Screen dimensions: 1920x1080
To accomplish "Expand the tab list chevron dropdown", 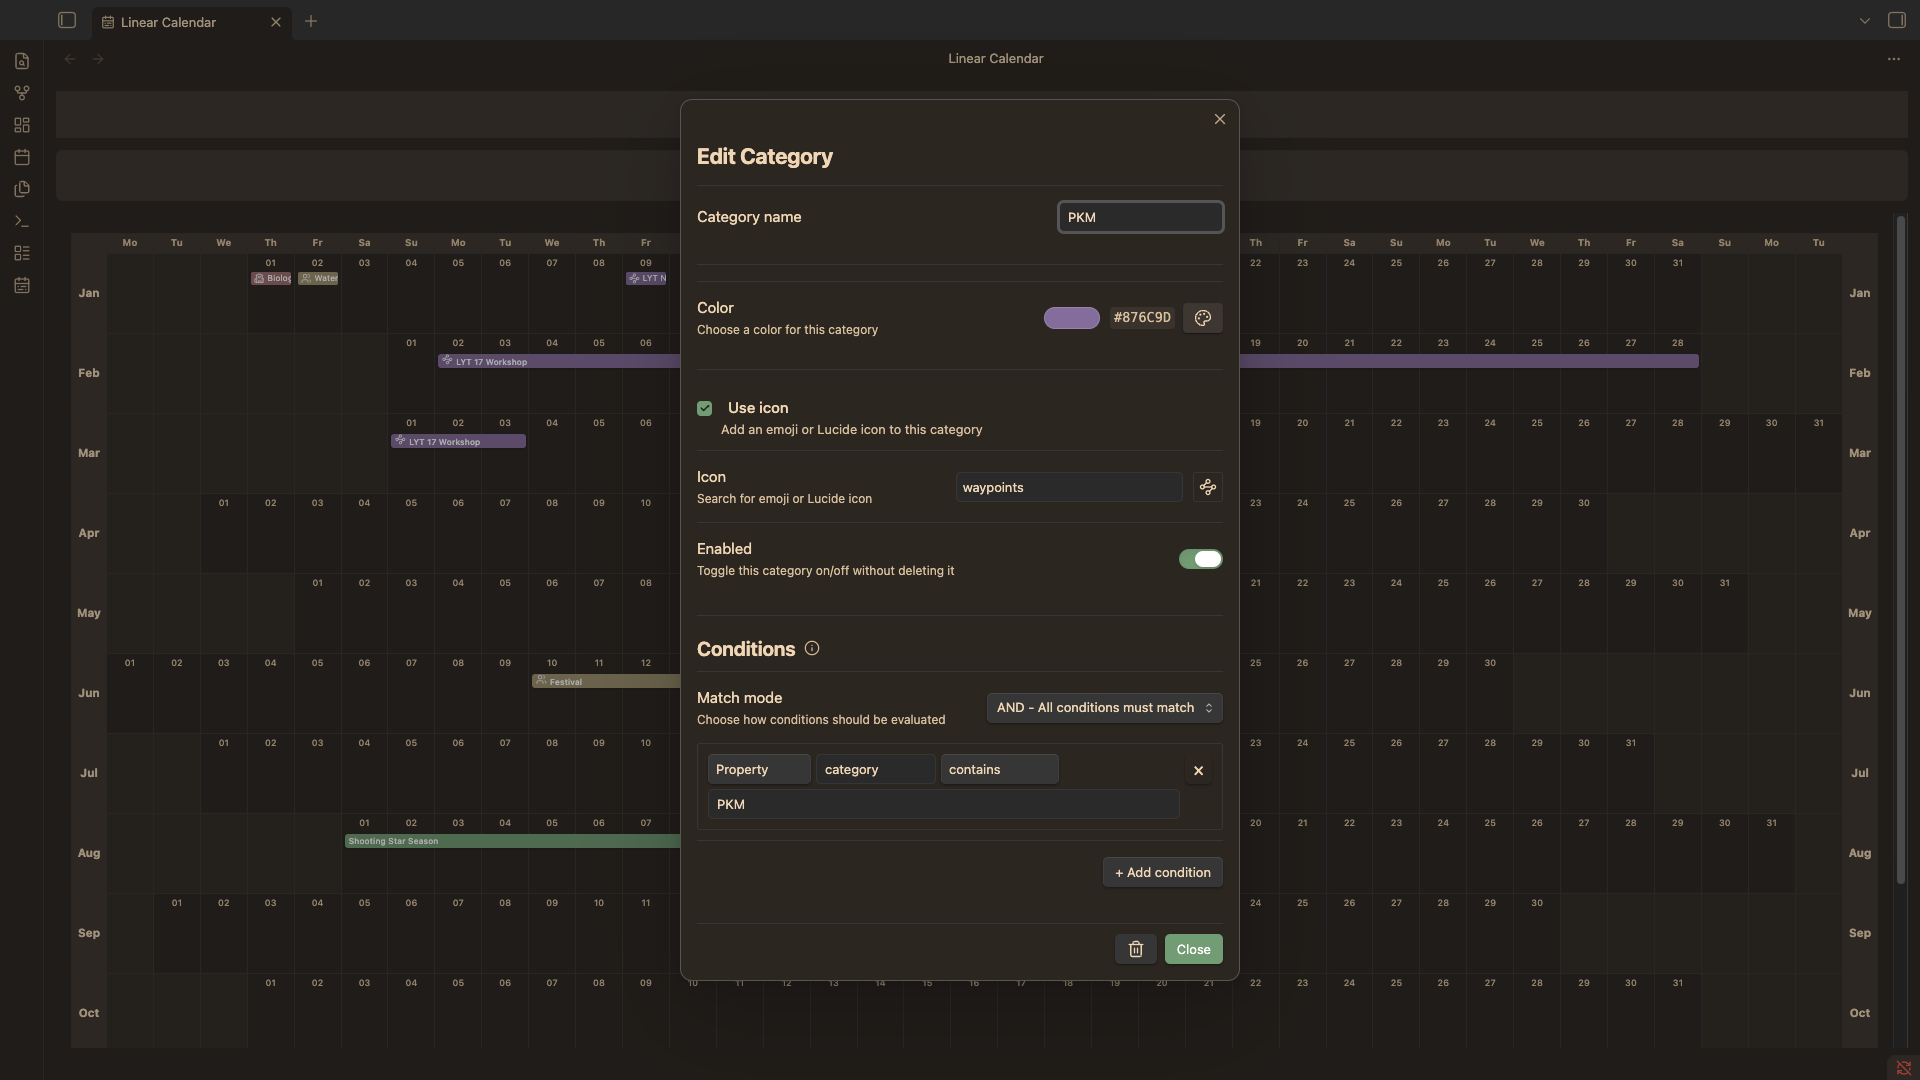I will (1864, 21).
